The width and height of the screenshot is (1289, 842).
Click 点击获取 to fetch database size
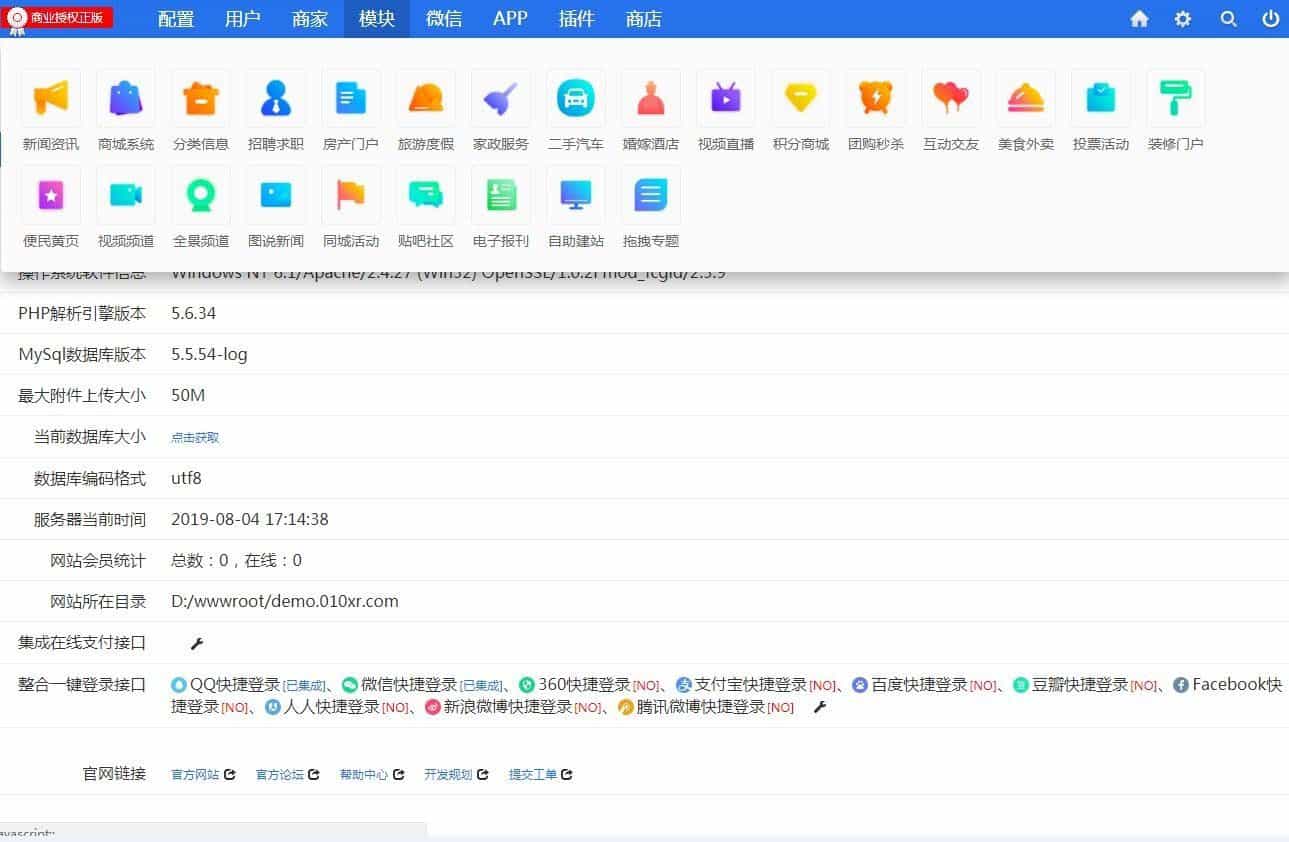tap(194, 437)
